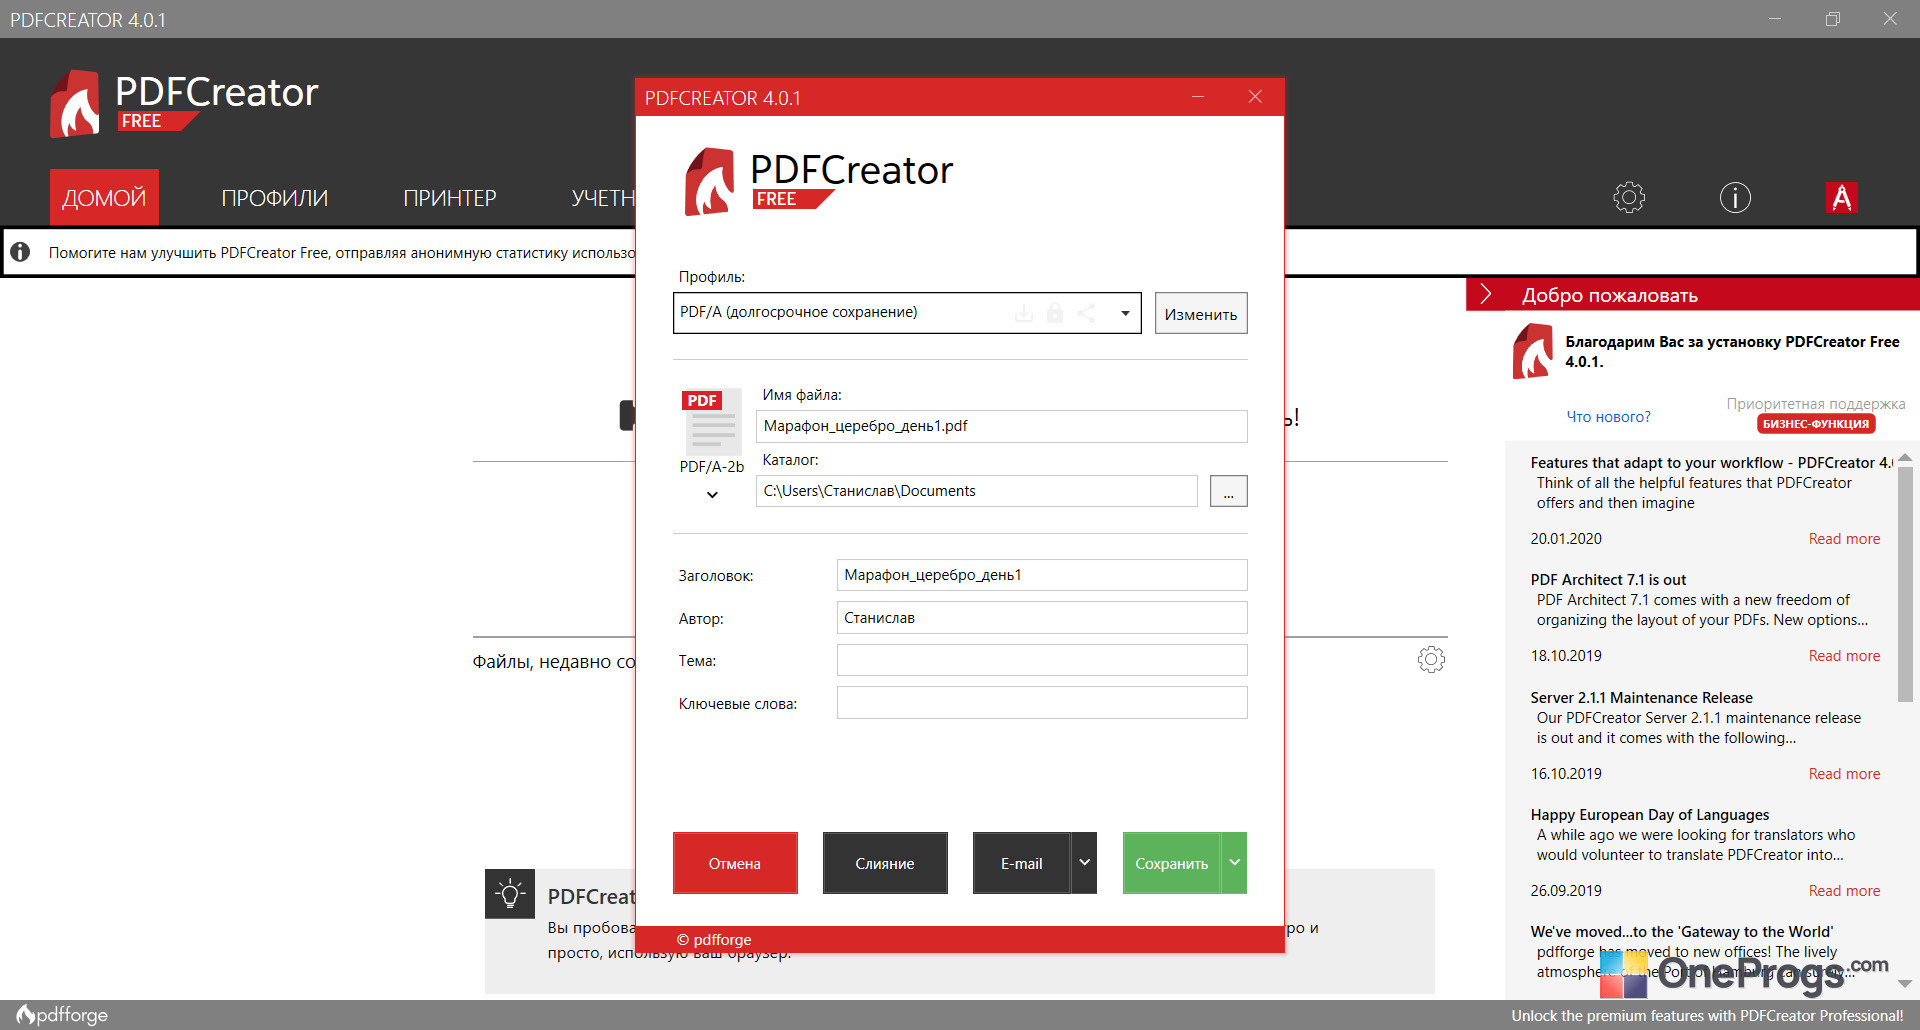This screenshot has width=1920, height=1030.
Task: Click Unlock the premium features banner text
Action: 1707,1015
